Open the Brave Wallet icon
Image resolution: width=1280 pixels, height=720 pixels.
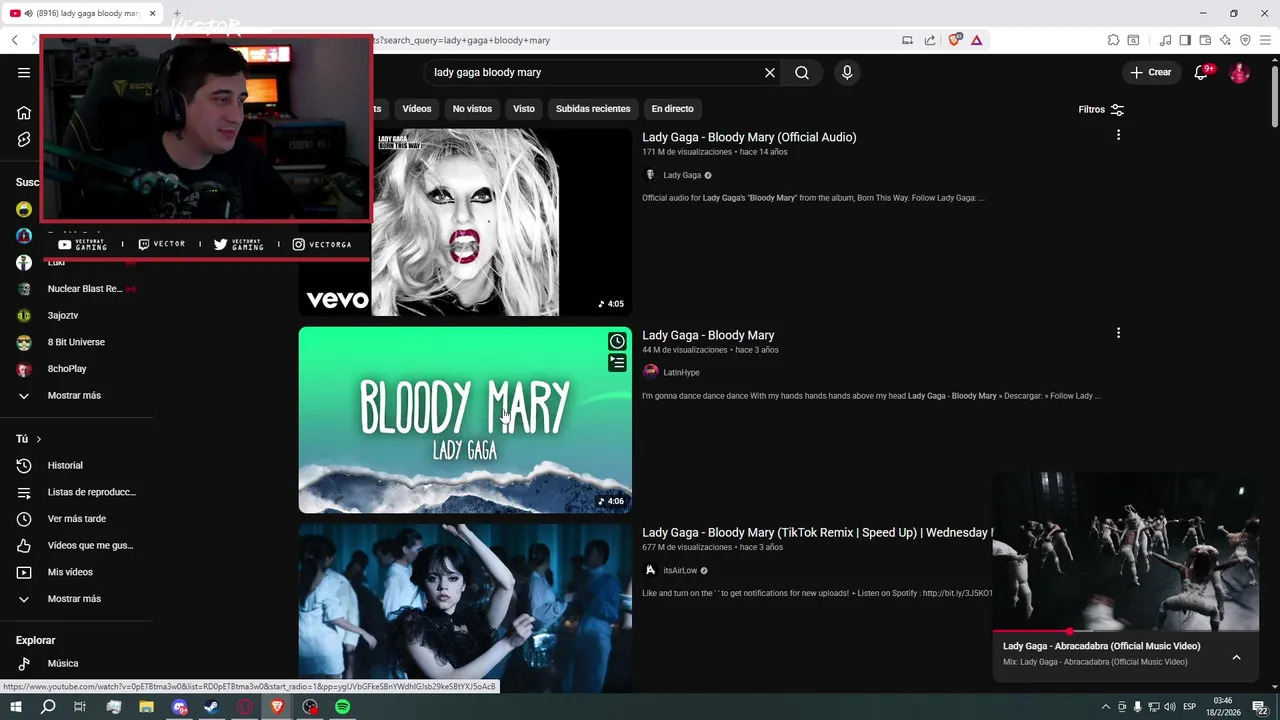[1205, 40]
